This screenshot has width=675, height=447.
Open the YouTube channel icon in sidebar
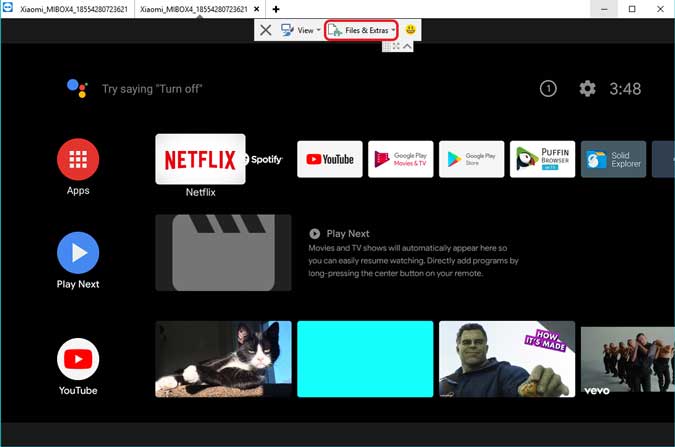pyautogui.click(x=78, y=359)
